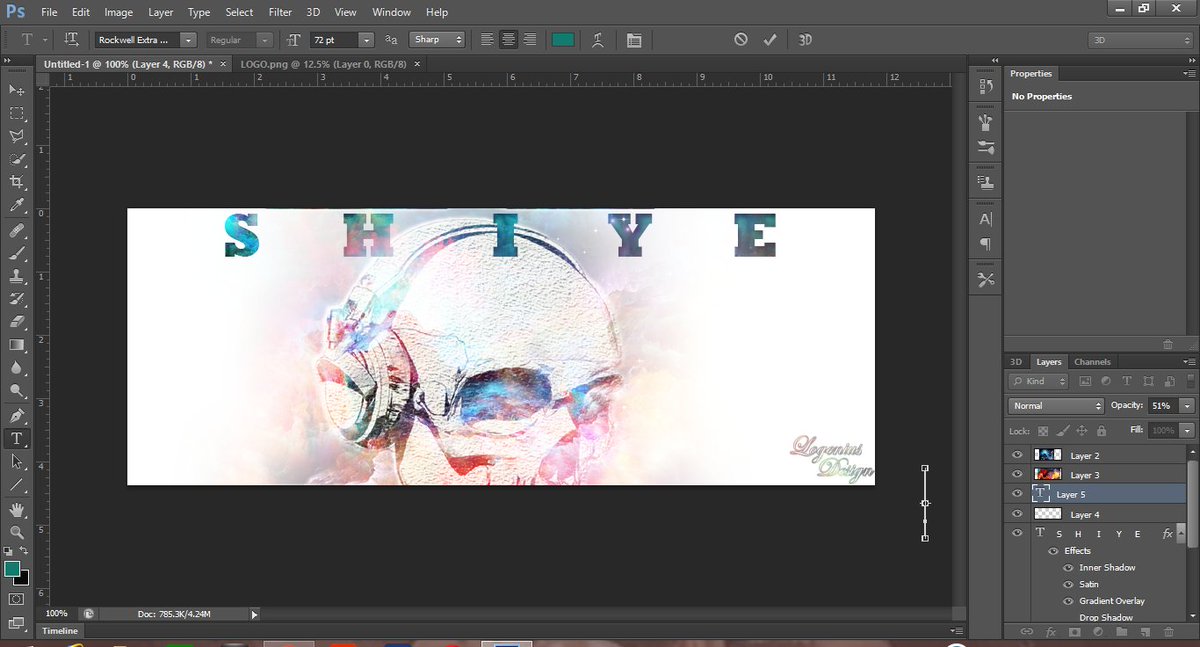Cancel current text edits
The height and width of the screenshot is (647, 1200).
[x=741, y=40]
